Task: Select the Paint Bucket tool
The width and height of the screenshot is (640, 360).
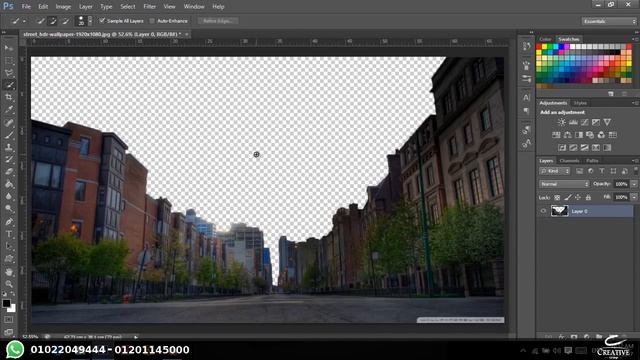Action: 9,184
